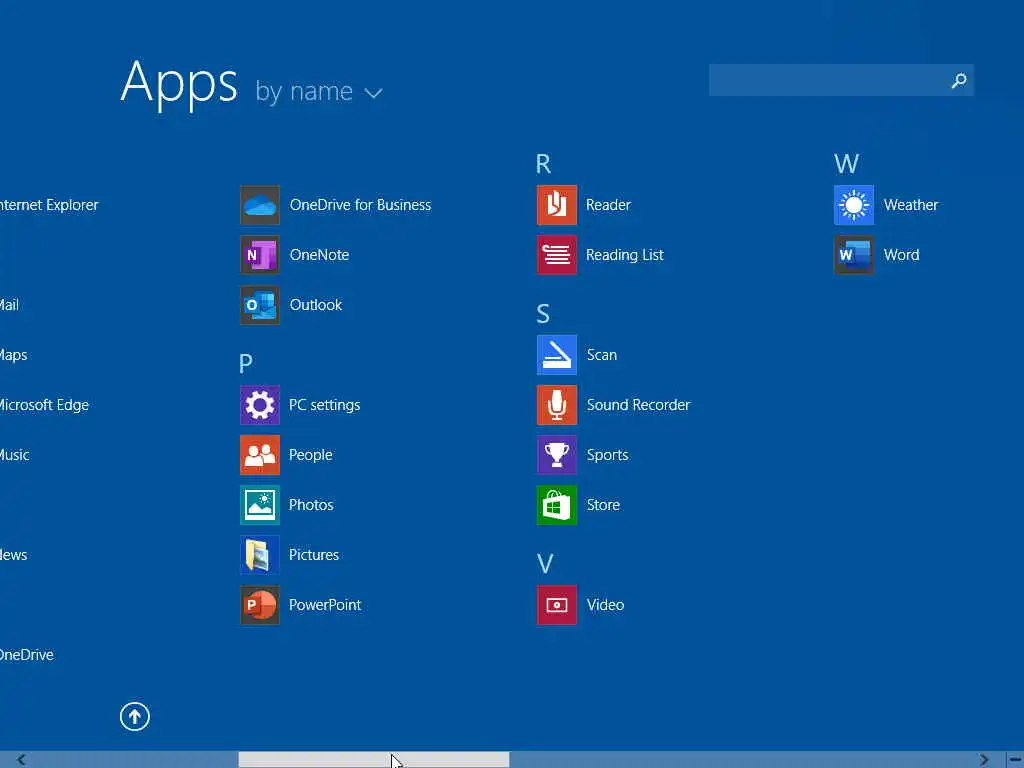This screenshot has height=768, width=1024.
Task: Click the search magnifier icon
Action: [959, 80]
